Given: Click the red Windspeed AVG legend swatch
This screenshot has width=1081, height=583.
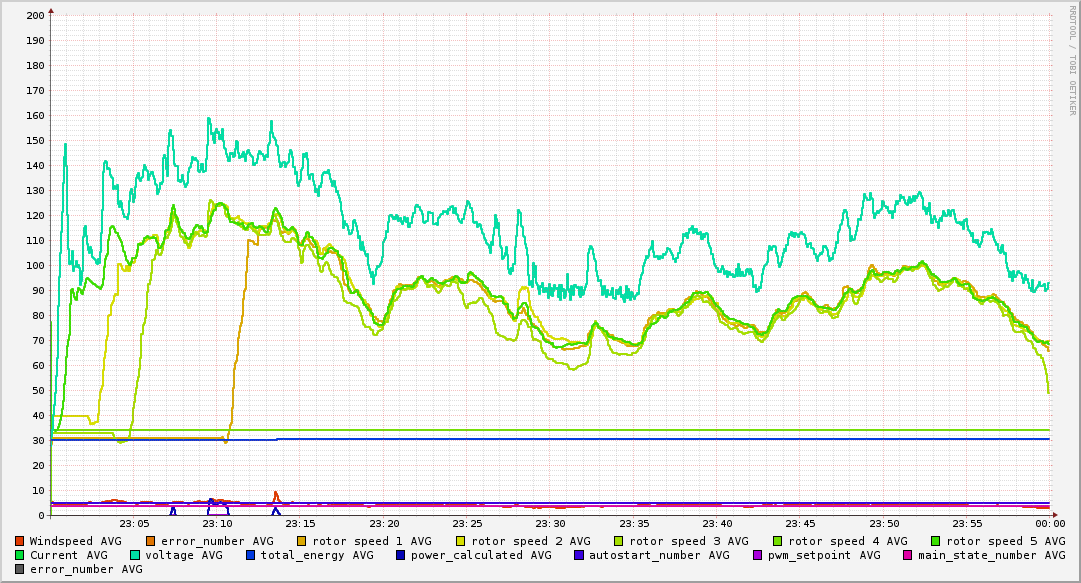Looking at the screenshot, I should (20, 541).
